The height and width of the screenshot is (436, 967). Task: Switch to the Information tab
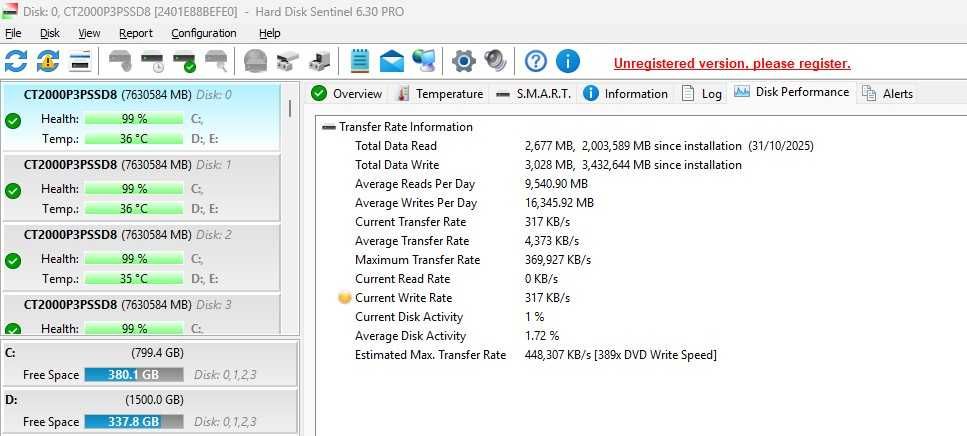[625, 94]
